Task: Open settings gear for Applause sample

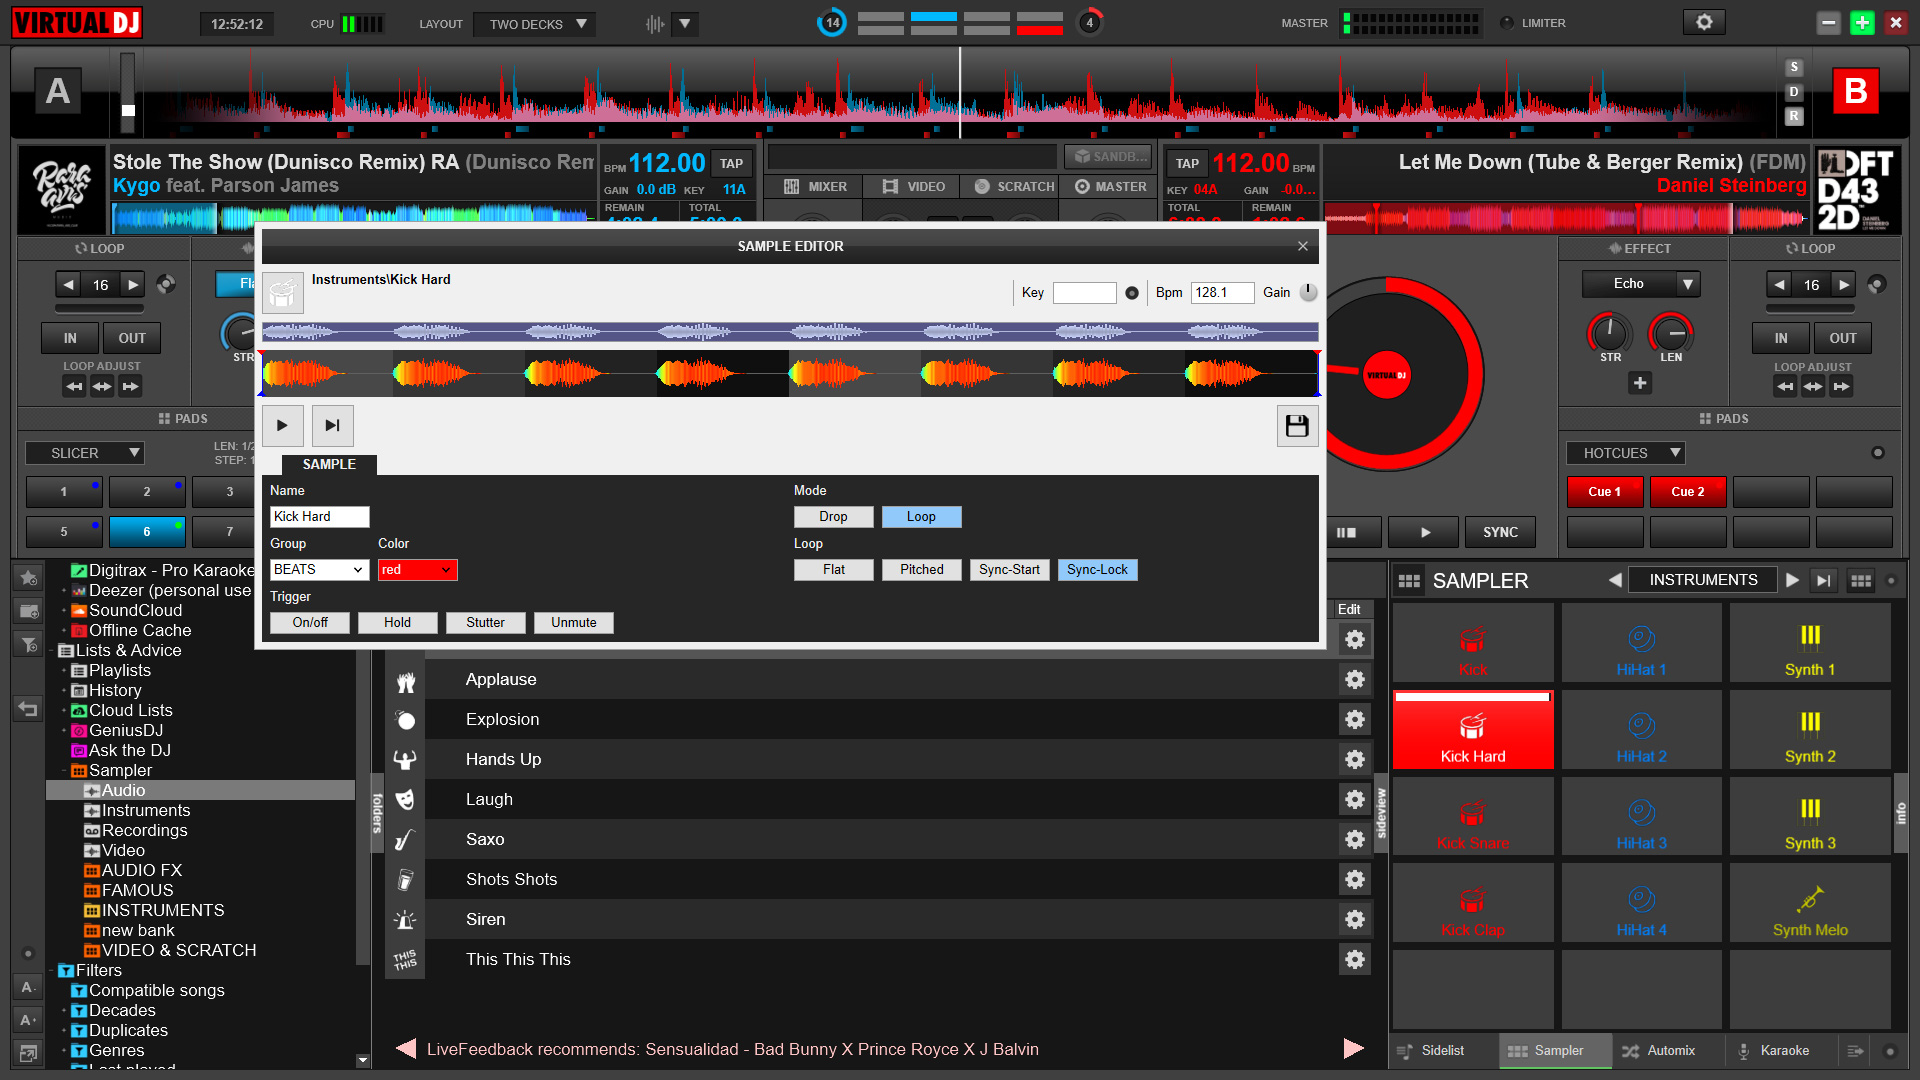Action: 1355,679
